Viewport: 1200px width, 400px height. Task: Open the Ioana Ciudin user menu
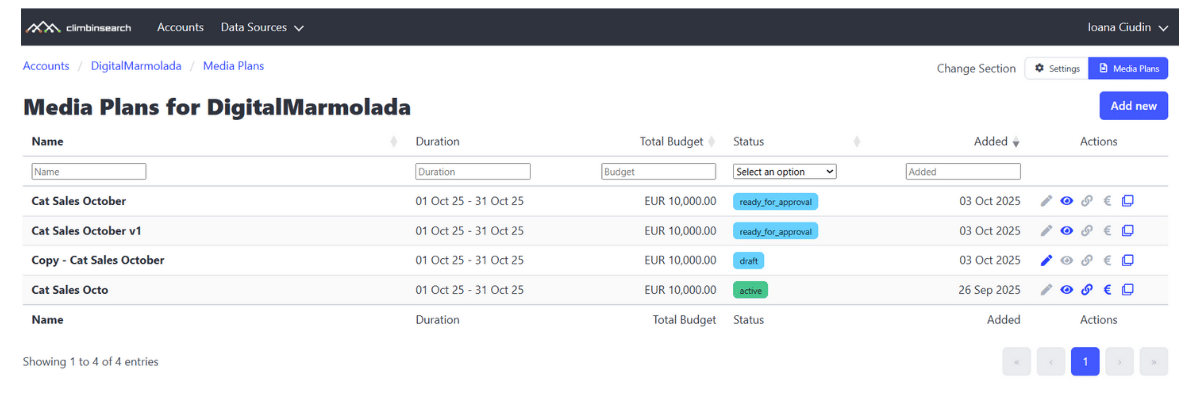click(1127, 27)
